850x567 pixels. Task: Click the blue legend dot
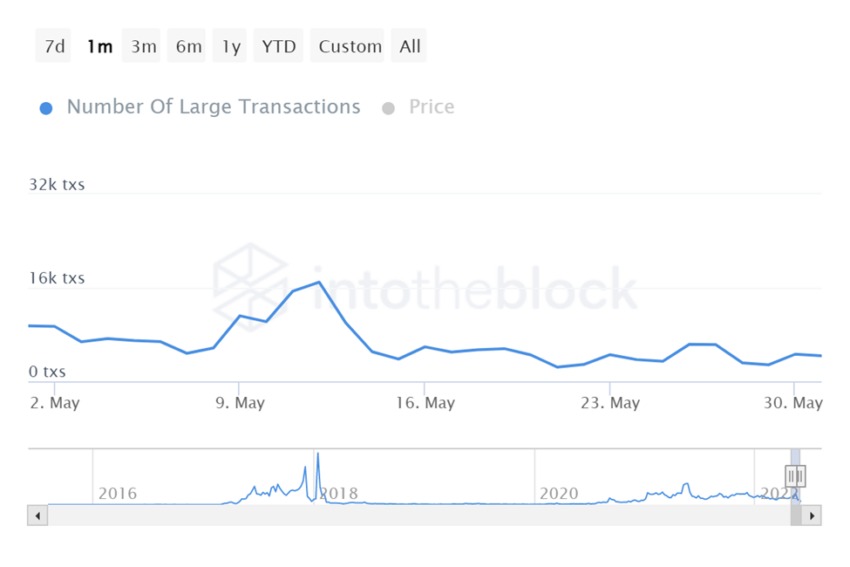coord(46,108)
